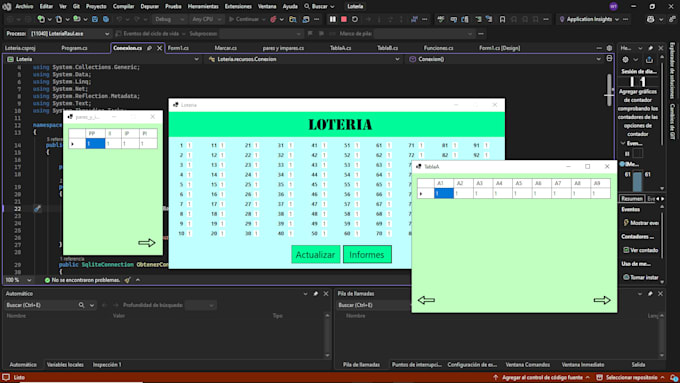Close the Automático panel
The height and width of the screenshot is (383, 680).
tap(326, 294)
